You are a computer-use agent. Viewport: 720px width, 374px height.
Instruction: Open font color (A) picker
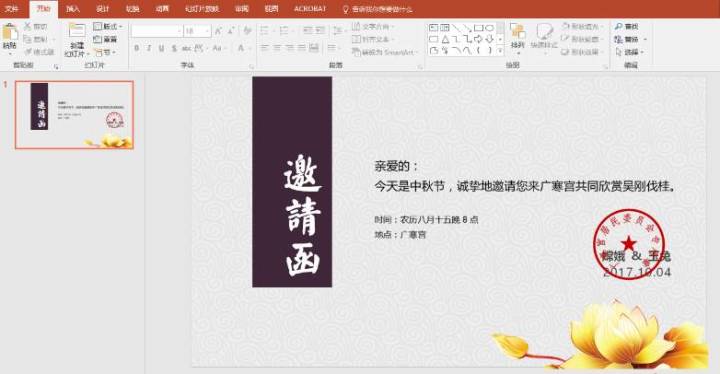(240, 48)
